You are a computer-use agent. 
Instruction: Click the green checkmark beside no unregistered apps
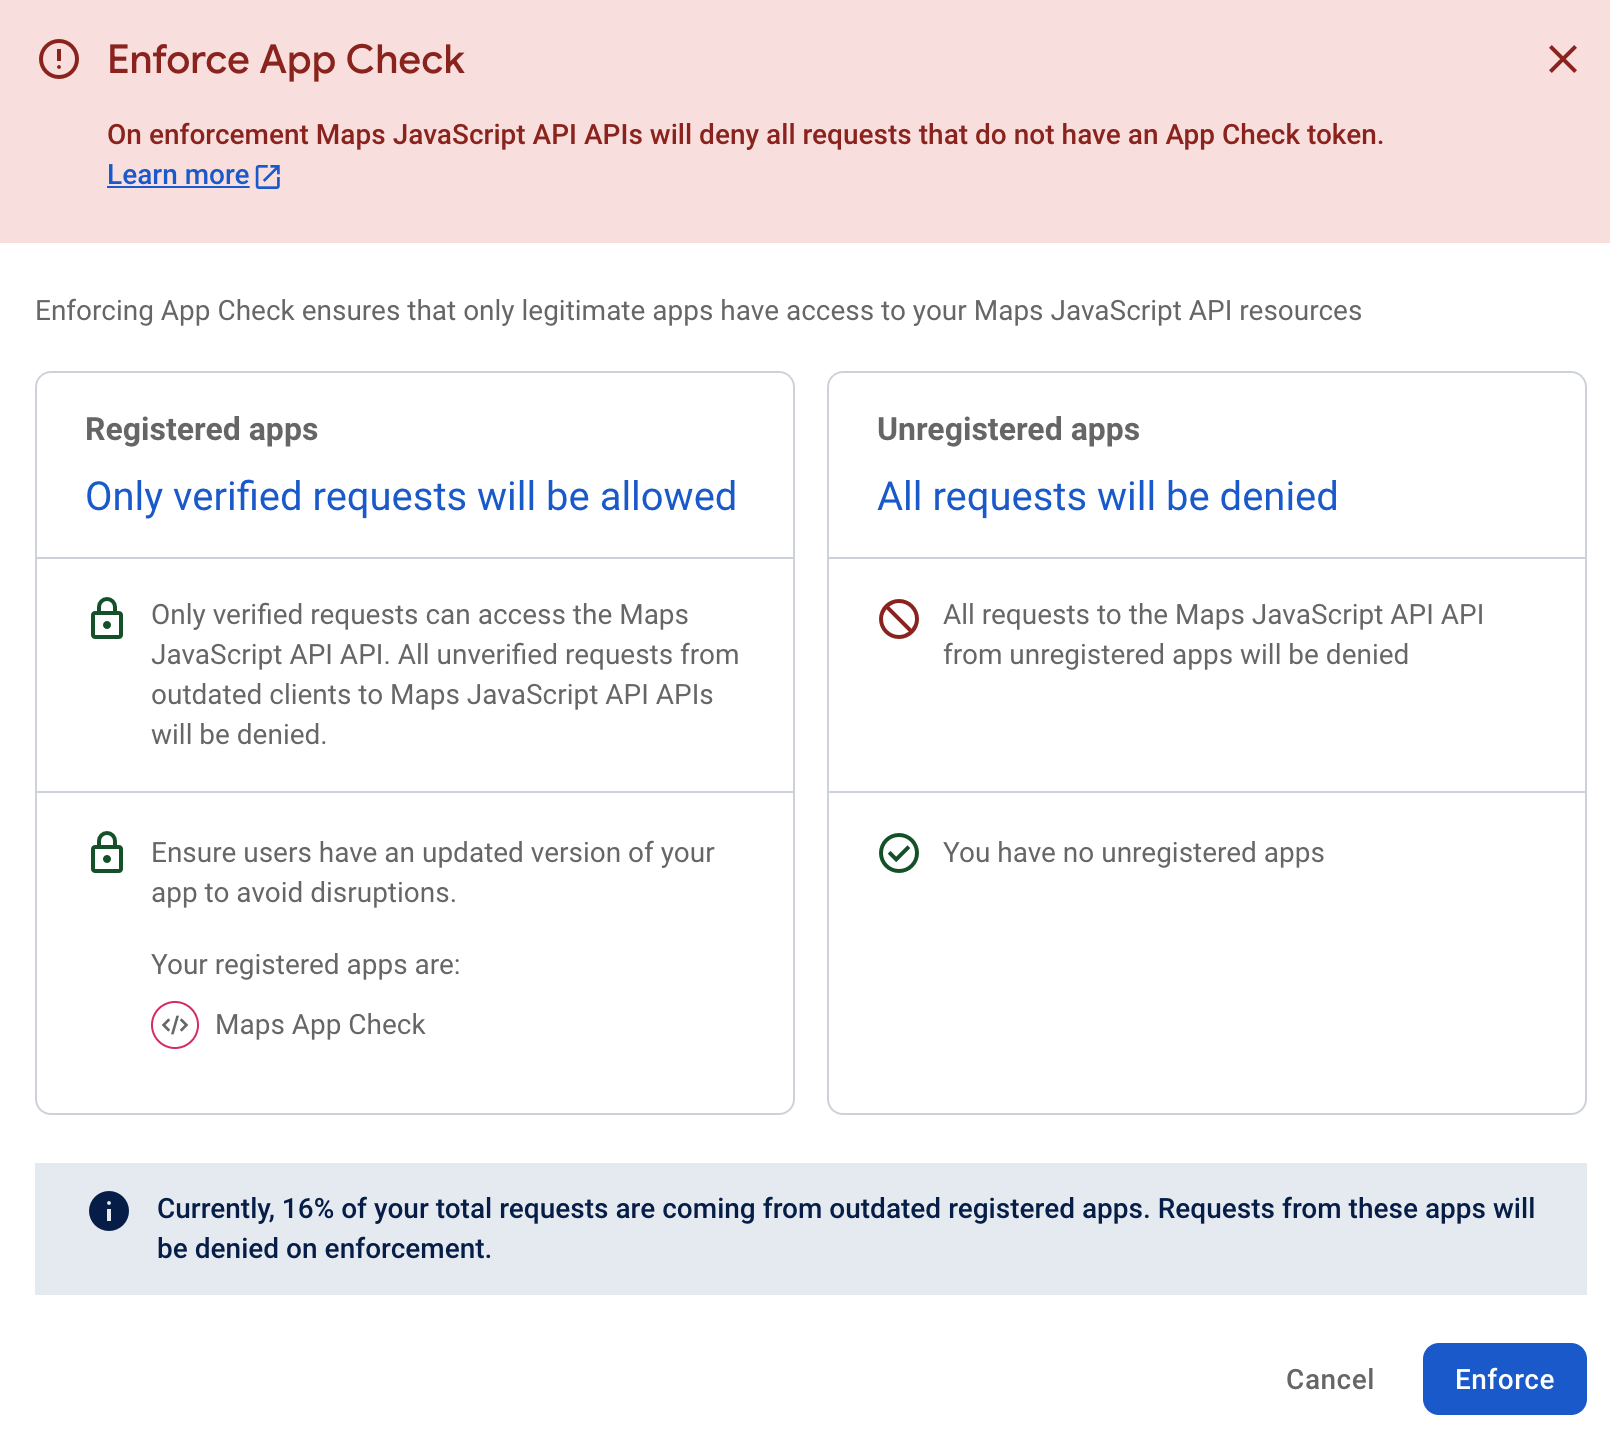pos(898,855)
